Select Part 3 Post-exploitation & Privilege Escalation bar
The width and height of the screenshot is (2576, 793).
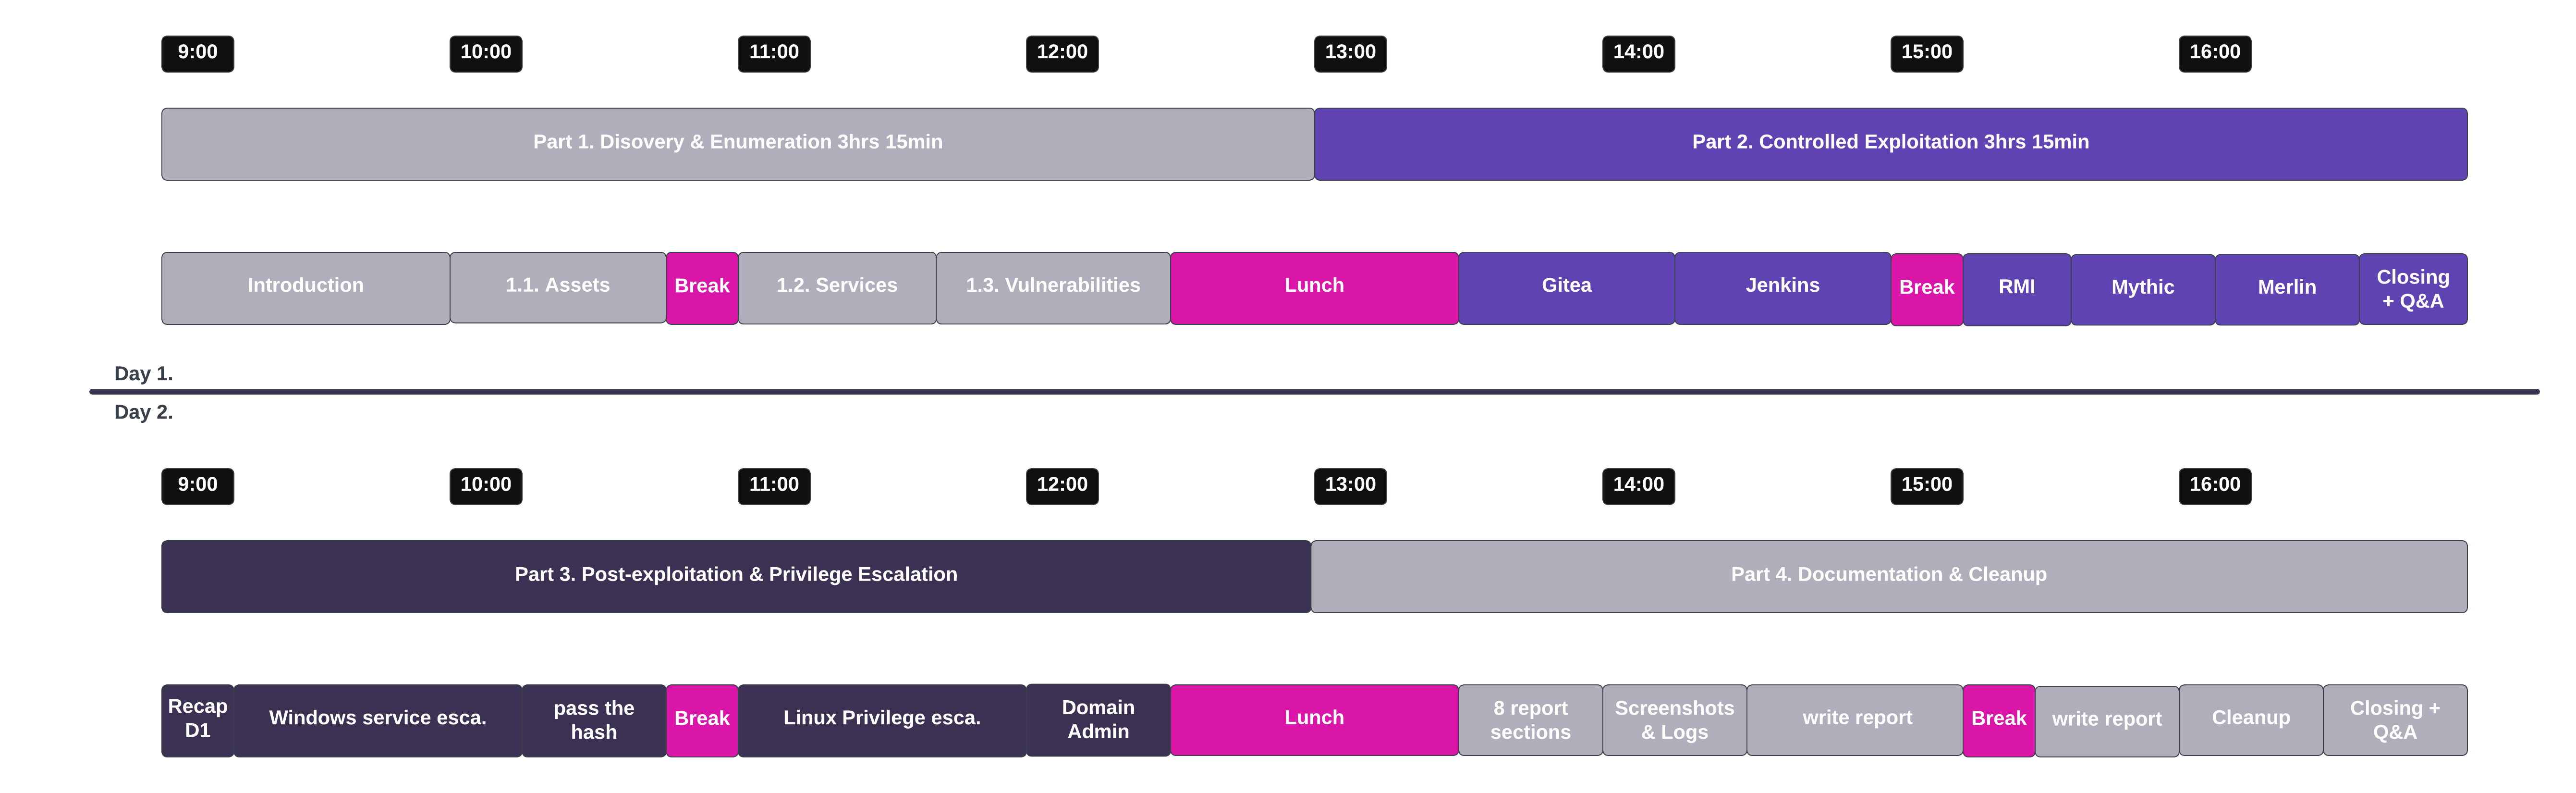click(x=735, y=576)
